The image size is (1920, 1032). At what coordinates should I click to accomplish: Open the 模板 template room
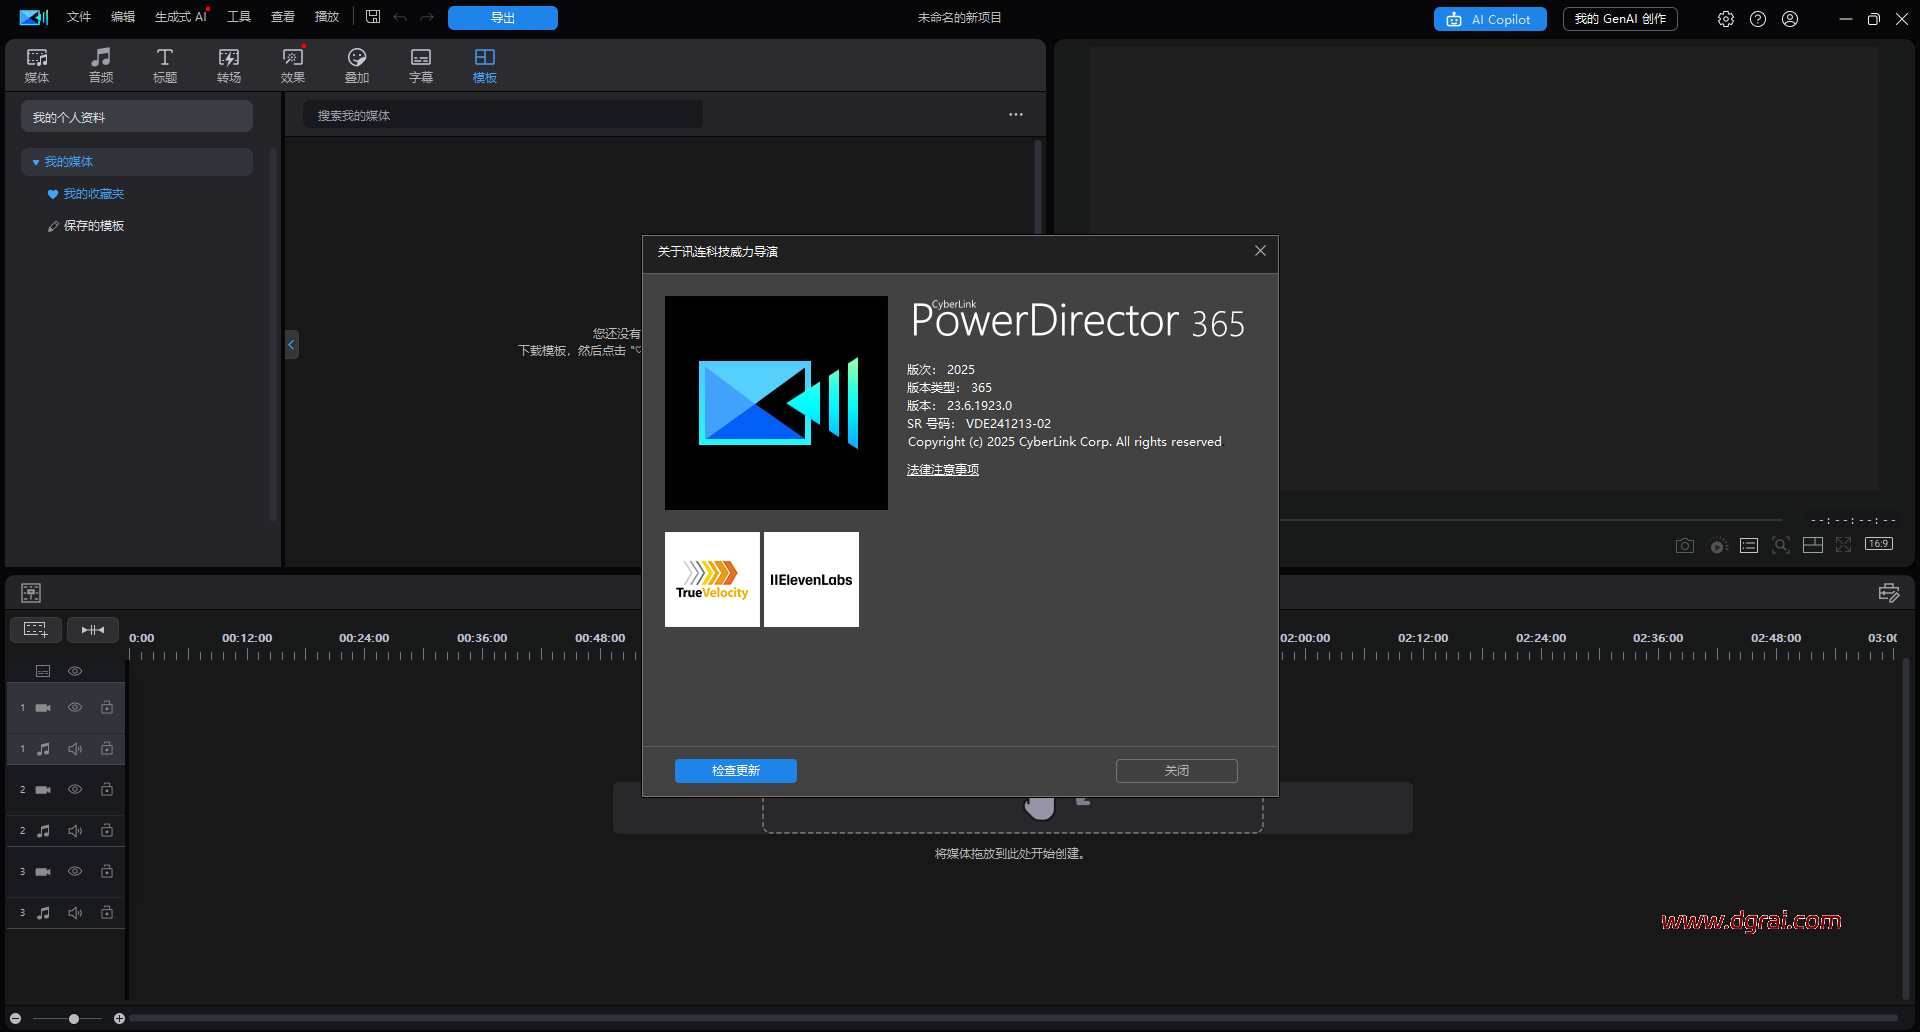485,65
